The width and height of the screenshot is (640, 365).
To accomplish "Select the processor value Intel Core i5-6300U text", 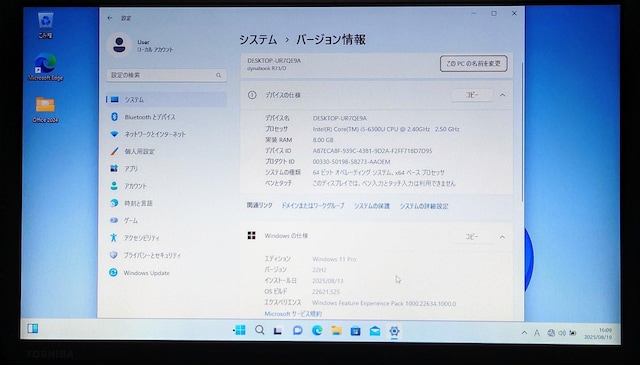I will click(386, 129).
